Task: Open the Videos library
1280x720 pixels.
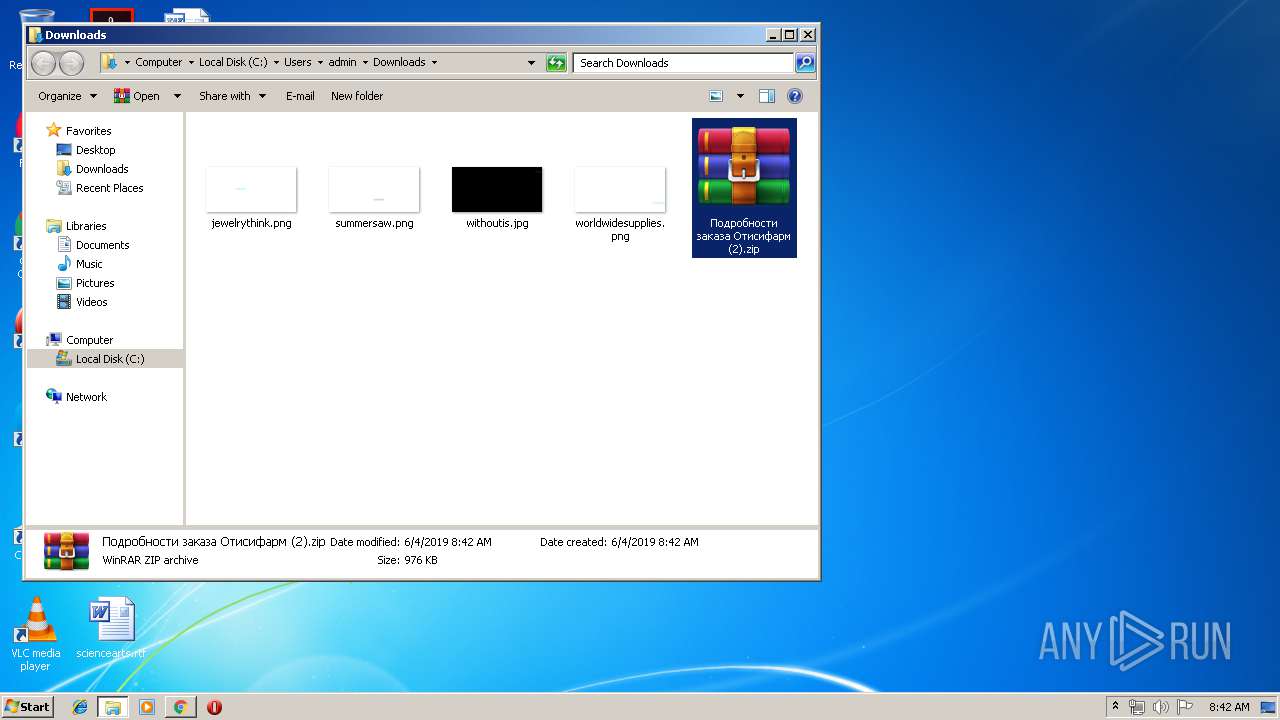Action: [91, 302]
